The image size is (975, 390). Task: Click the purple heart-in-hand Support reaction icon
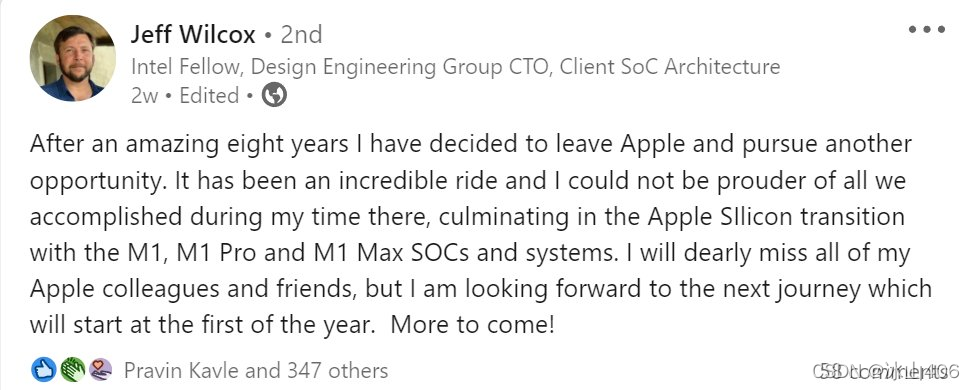click(100, 370)
